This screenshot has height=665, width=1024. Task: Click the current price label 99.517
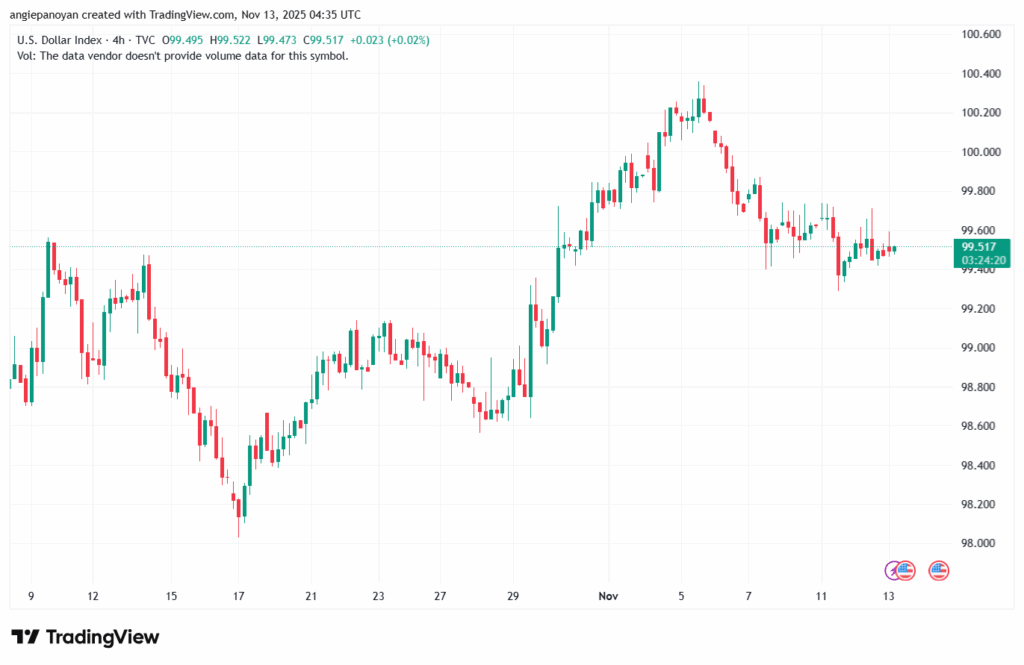click(979, 246)
